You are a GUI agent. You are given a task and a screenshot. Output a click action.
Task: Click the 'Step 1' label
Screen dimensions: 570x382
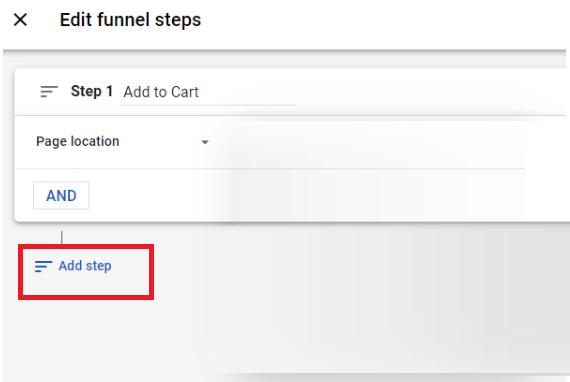pyautogui.click(x=92, y=91)
